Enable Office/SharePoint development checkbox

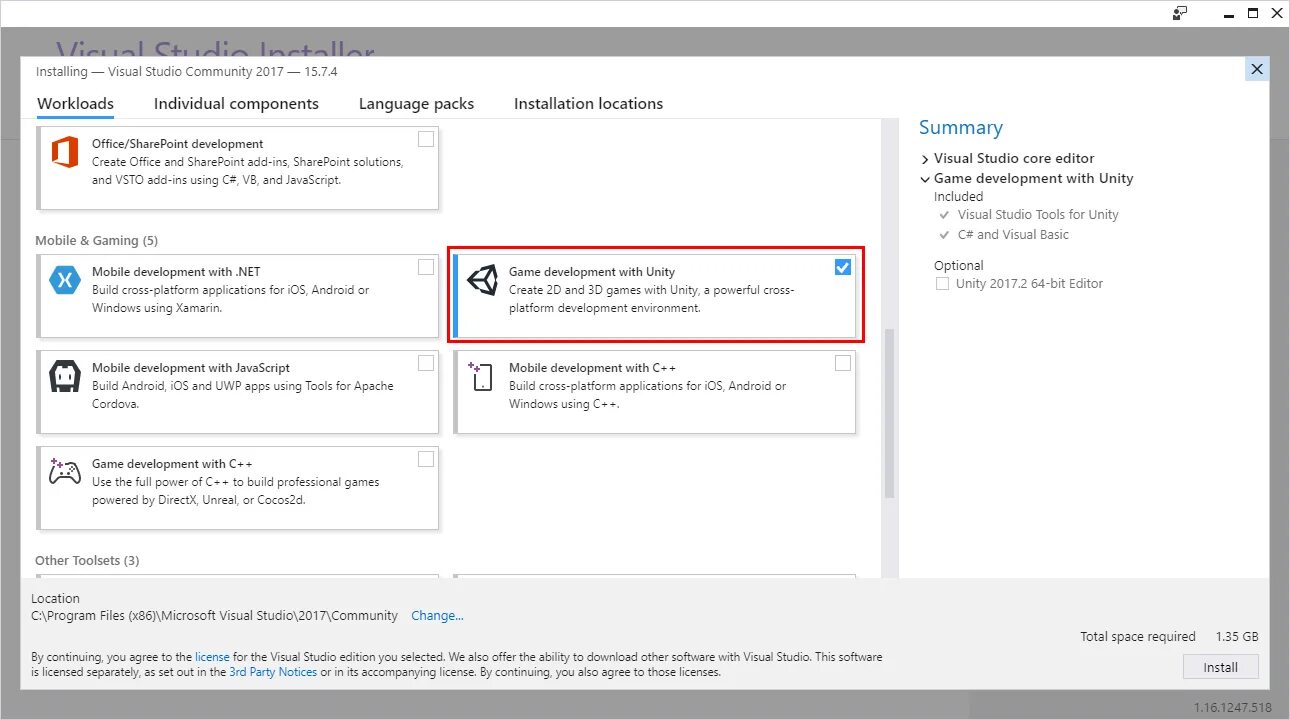426,139
